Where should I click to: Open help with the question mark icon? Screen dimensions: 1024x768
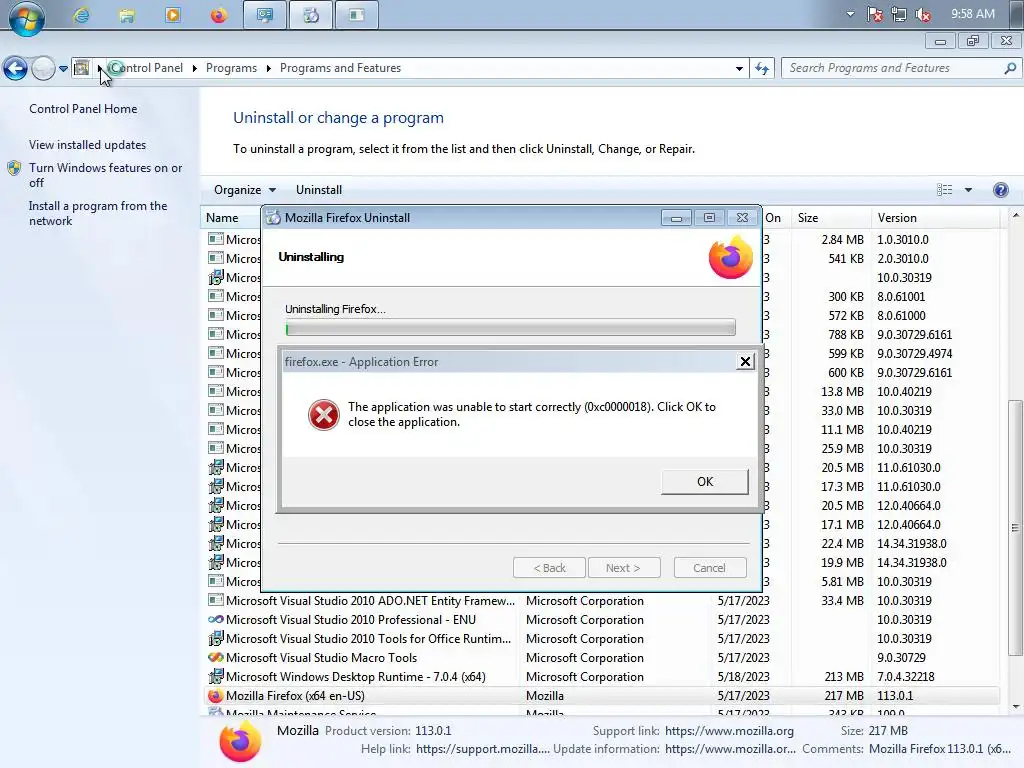(x=1000, y=190)
